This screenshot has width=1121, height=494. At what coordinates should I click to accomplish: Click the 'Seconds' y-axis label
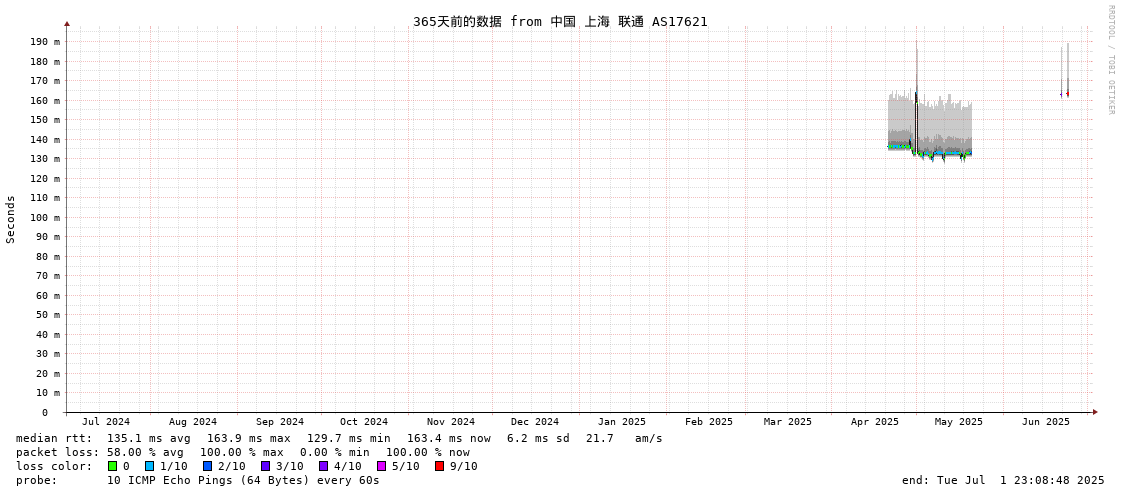coord(11,219)
